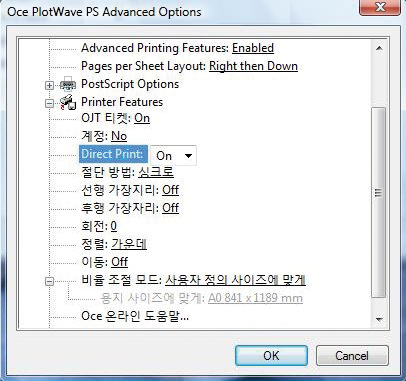The image size is (406, 381).
Task: Click the 회전 value 0
Action: [x=114, y=226]
